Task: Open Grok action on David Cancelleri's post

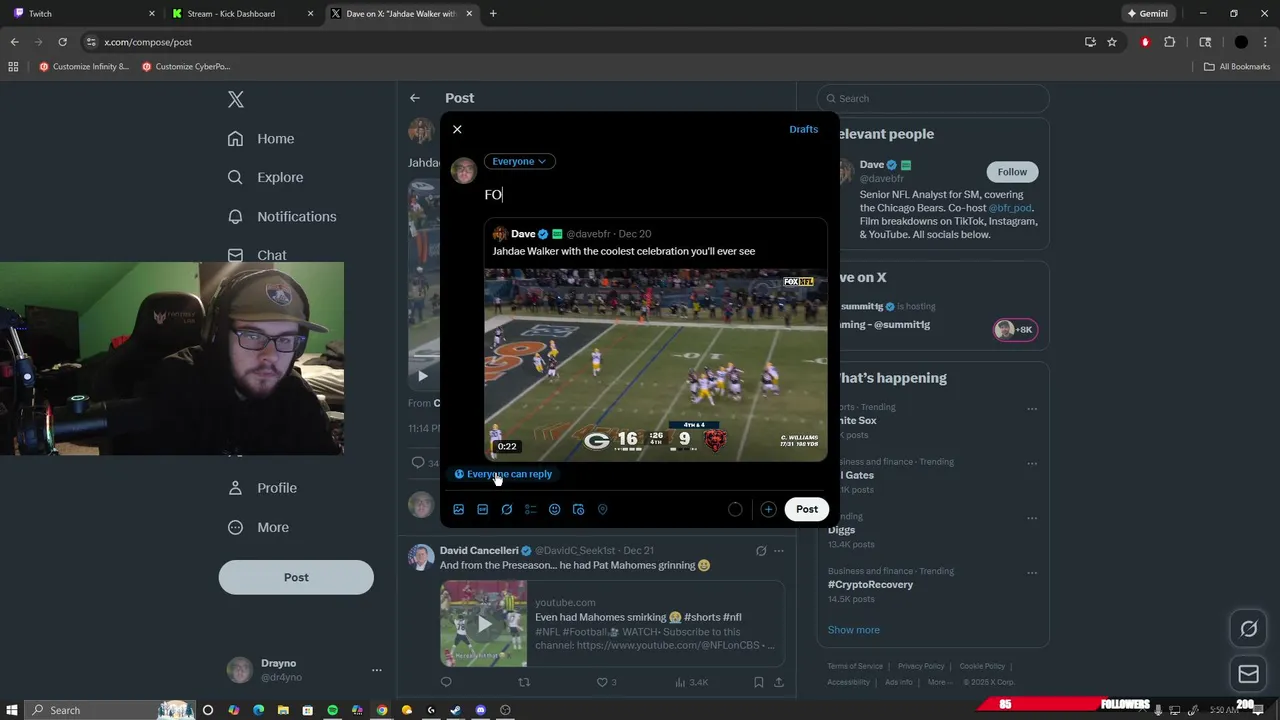Action: coord(761,551)
